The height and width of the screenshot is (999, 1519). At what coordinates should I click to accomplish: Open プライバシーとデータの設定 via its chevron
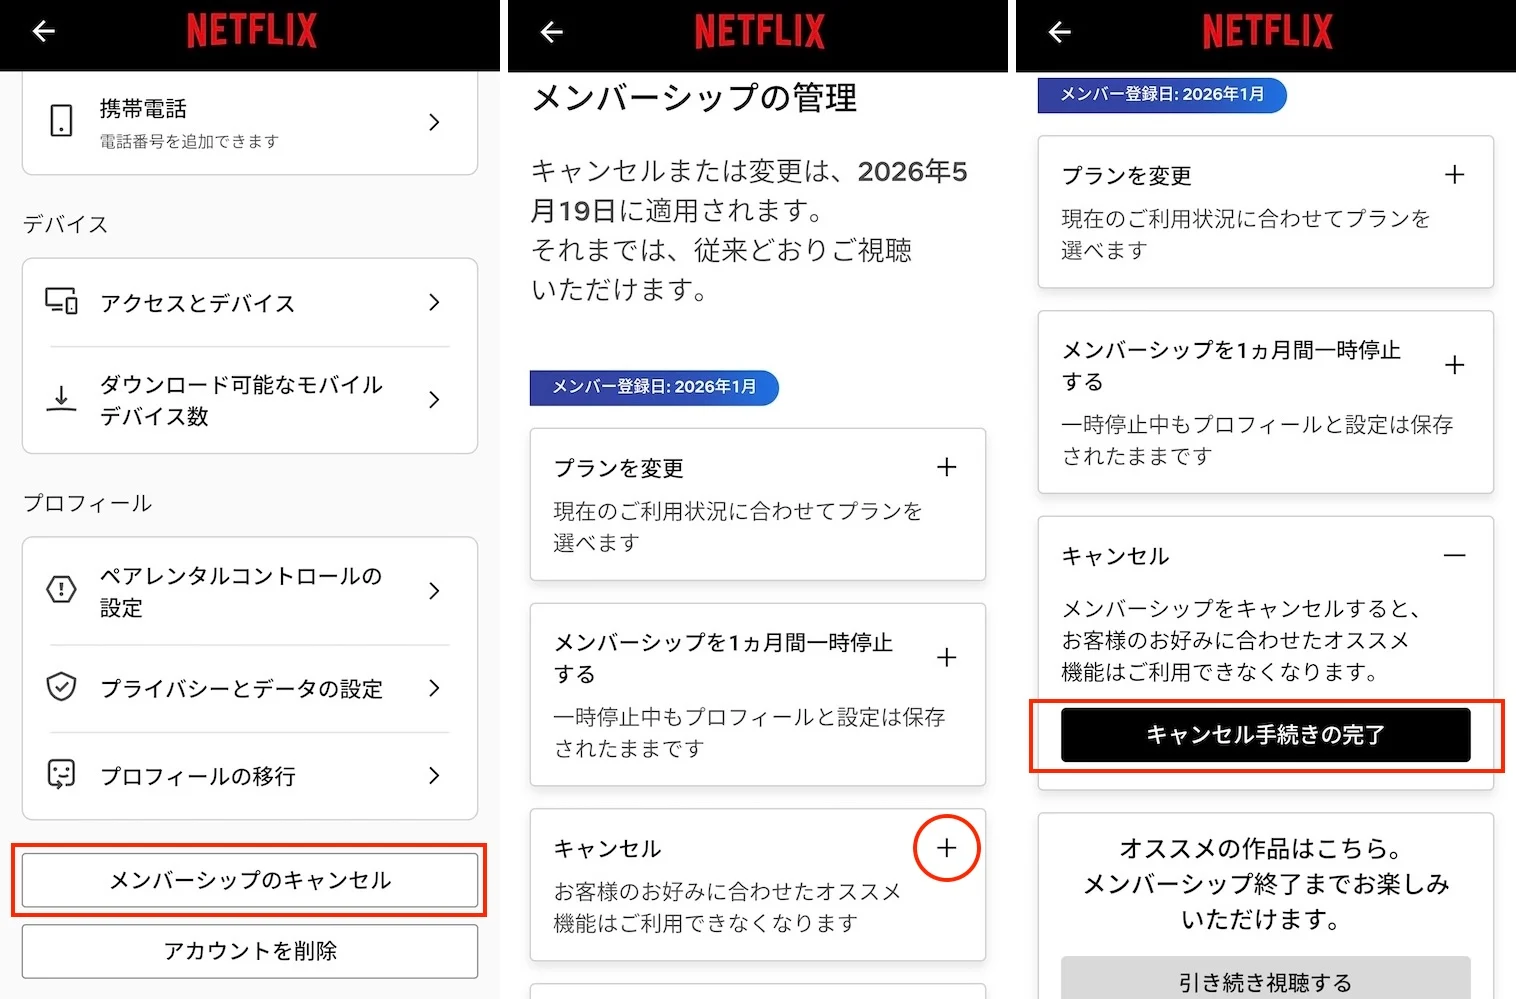(434, 688)
